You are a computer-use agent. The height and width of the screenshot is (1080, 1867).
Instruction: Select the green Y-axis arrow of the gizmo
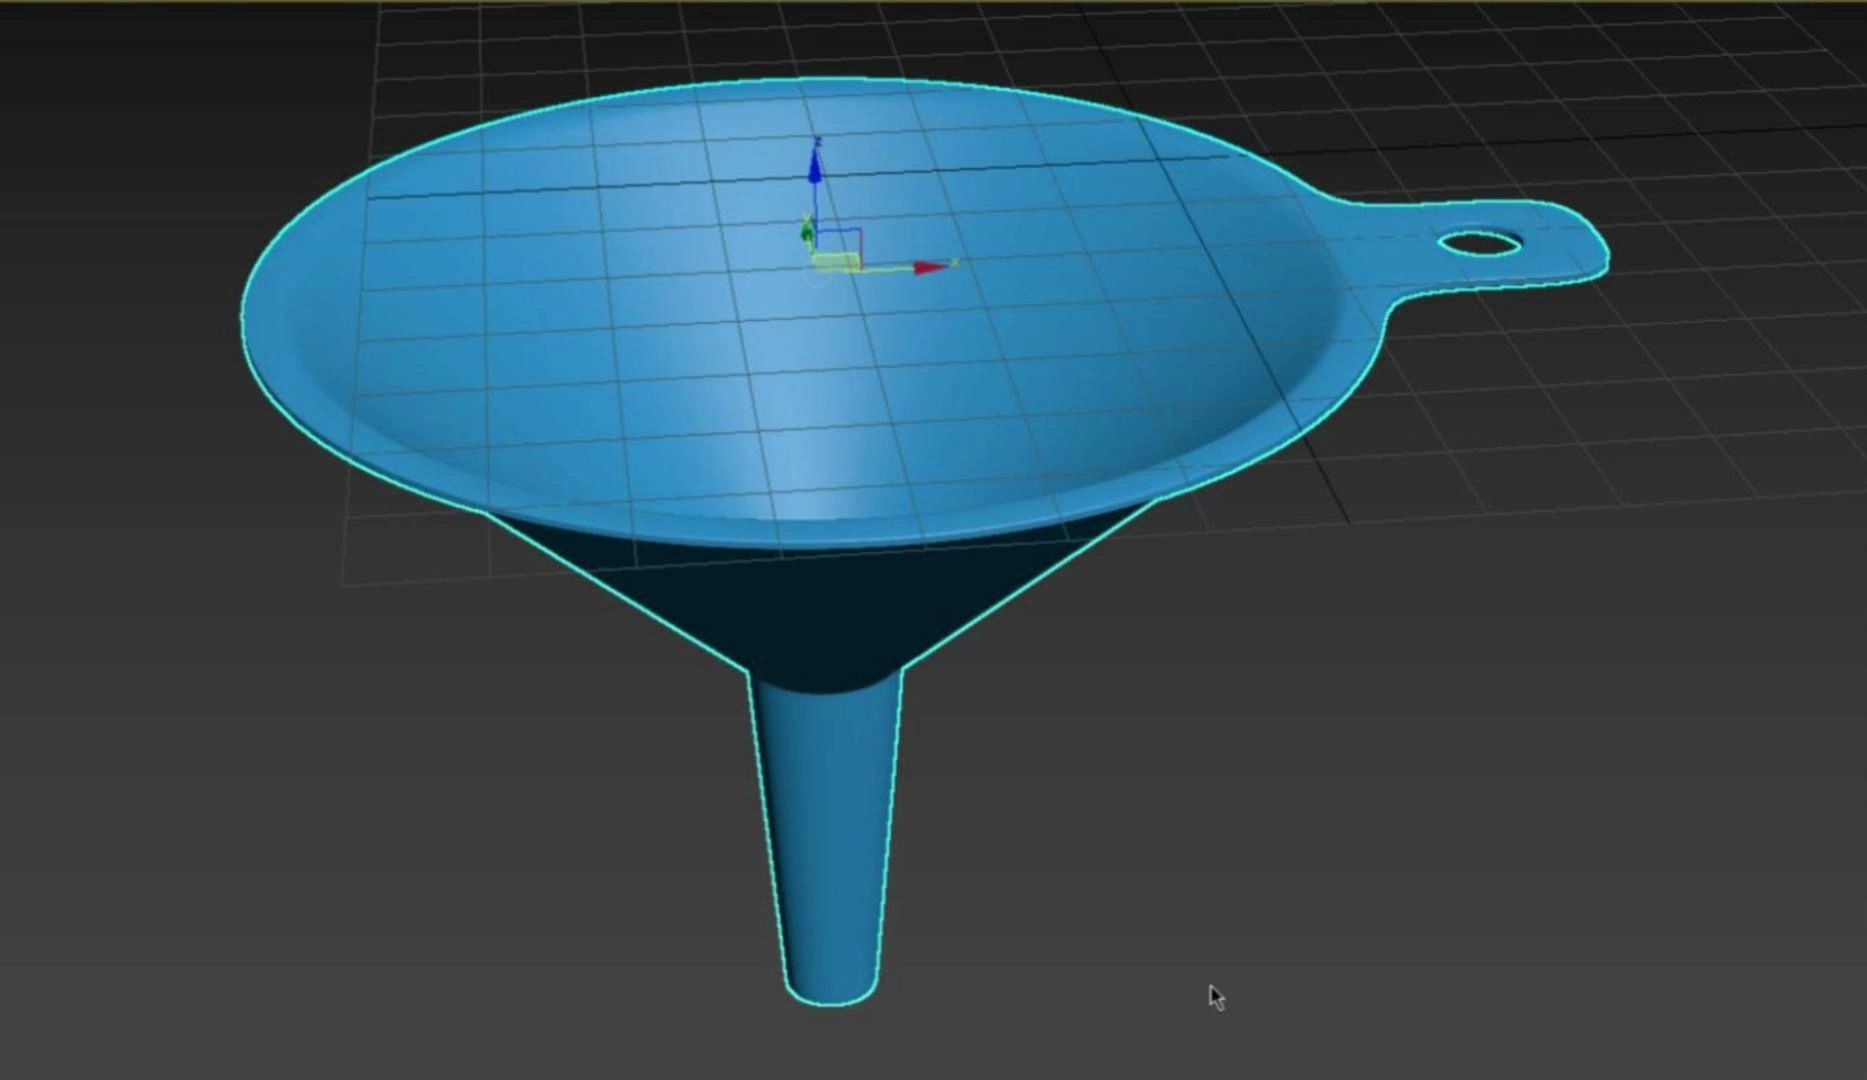pos(807,231)
